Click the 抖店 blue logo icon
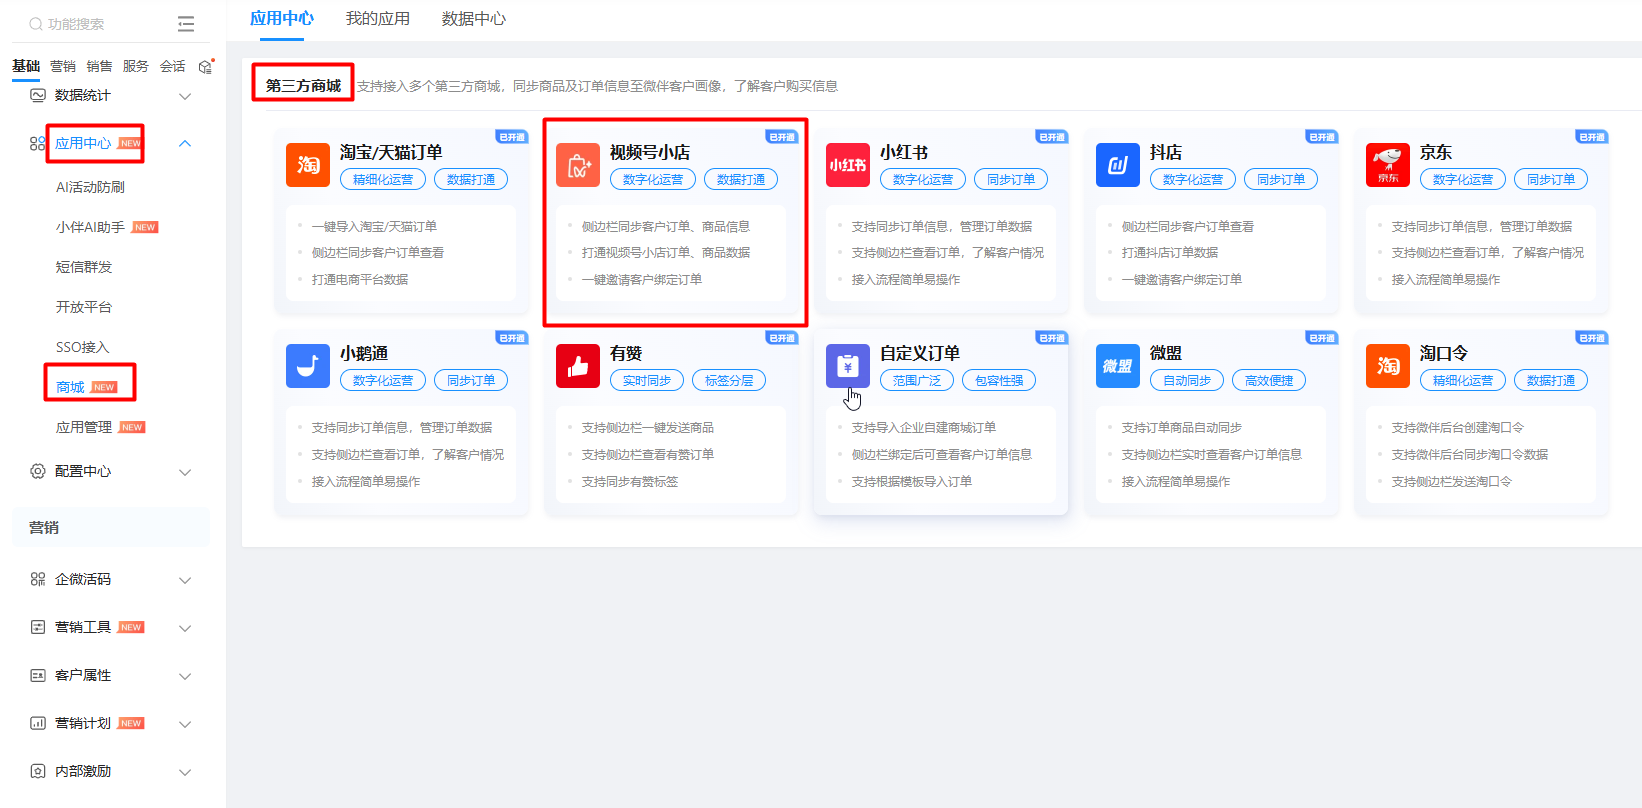Image resolution: width=1642 pixels, height=808 pixels. click(1118, 165)
